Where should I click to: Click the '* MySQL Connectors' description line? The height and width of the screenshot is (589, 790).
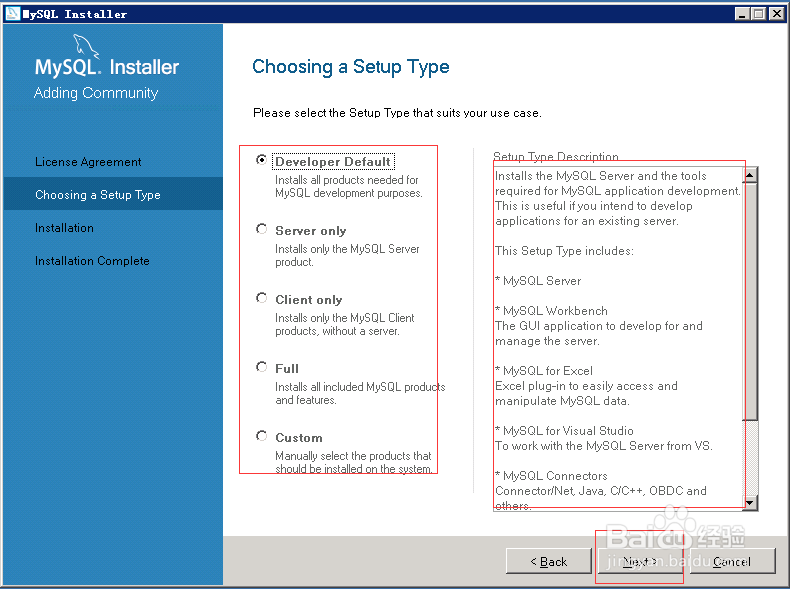pos(551,476)
